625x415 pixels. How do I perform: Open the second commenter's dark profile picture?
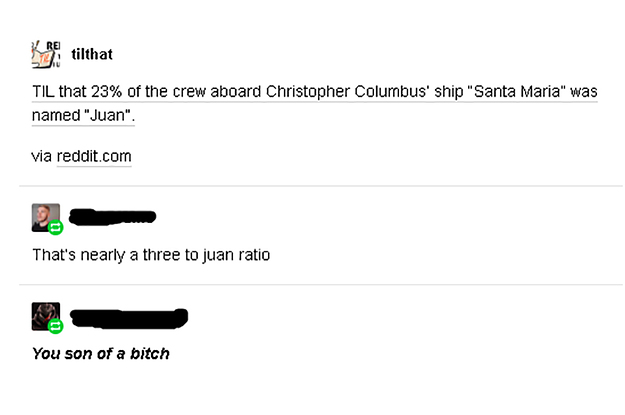[45, 316]
